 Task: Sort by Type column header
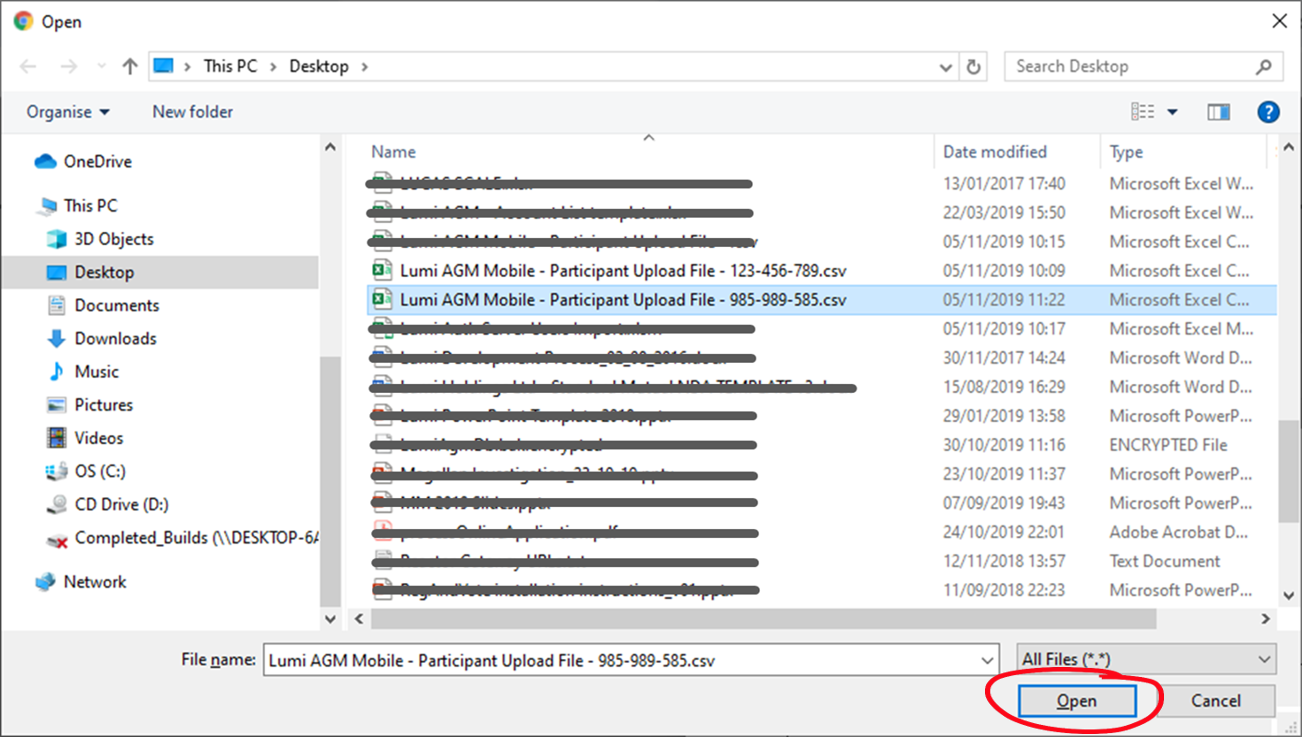point(1126,152)
